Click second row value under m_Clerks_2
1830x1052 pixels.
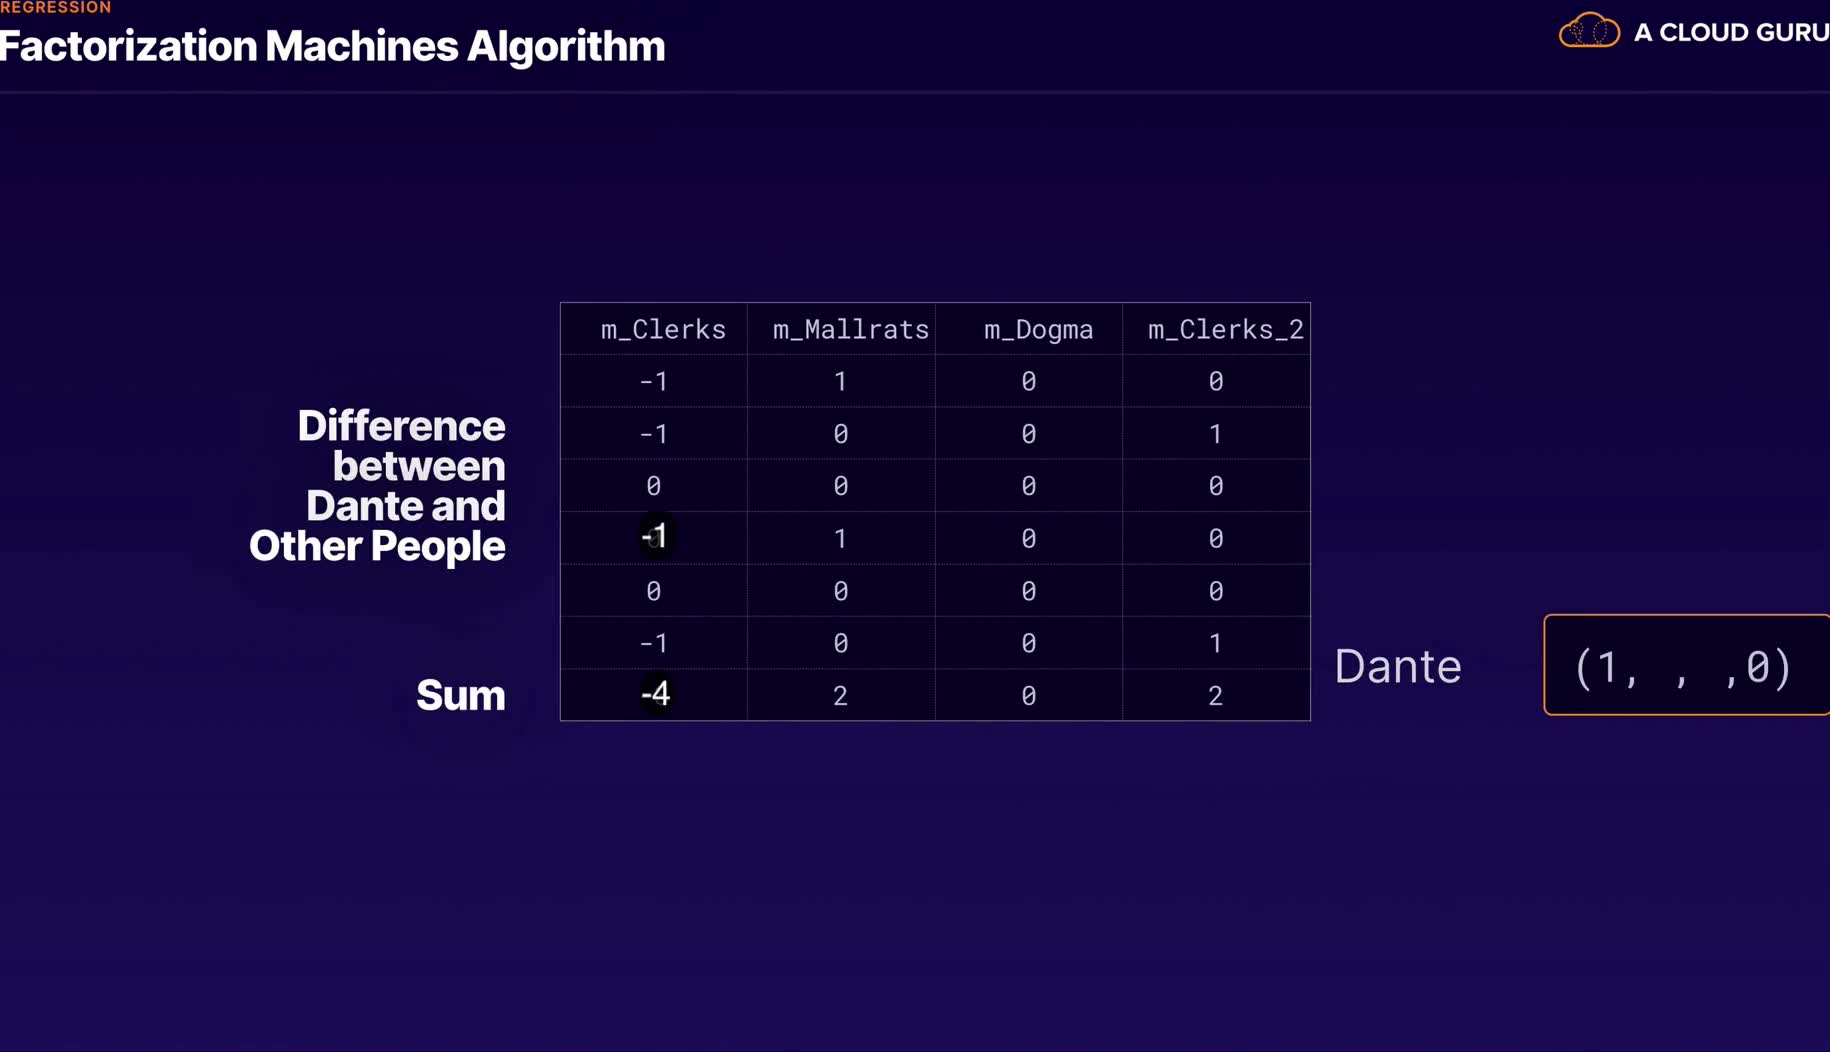click(x=1215, y=434)
